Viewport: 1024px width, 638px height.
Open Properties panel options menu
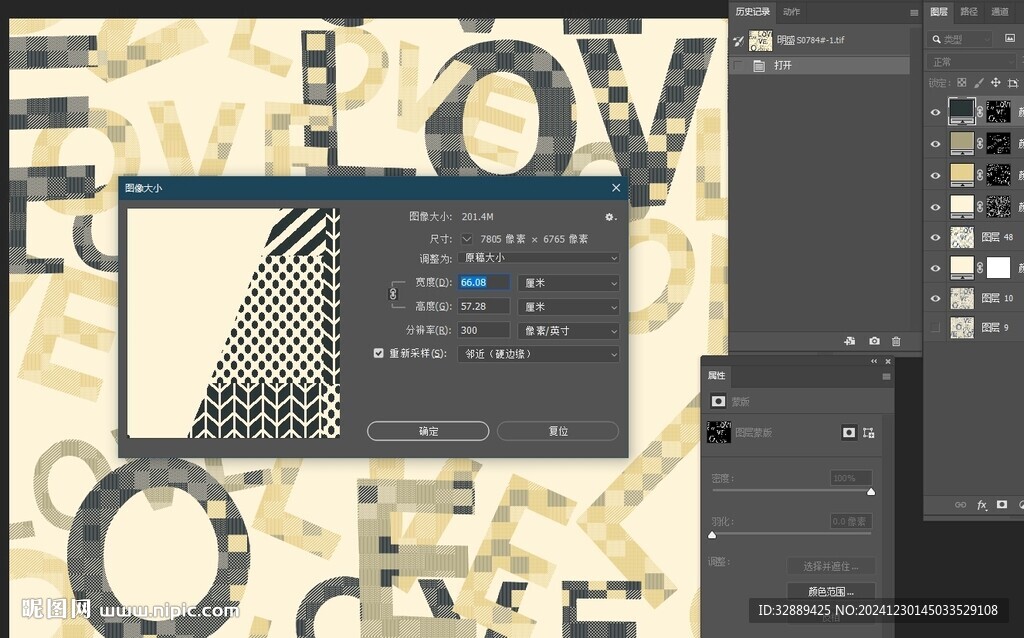click(x=886, y=376)
